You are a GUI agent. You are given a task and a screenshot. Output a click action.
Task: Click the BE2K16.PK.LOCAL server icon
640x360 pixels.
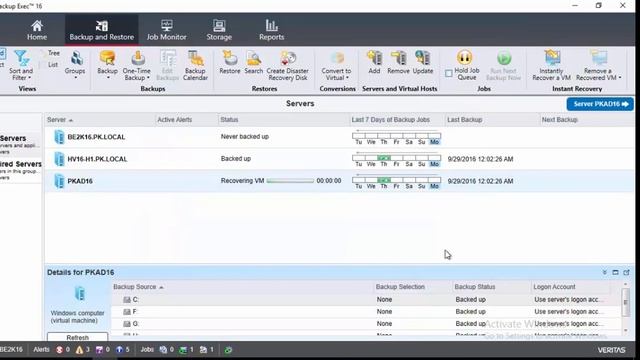click(59, 137)
